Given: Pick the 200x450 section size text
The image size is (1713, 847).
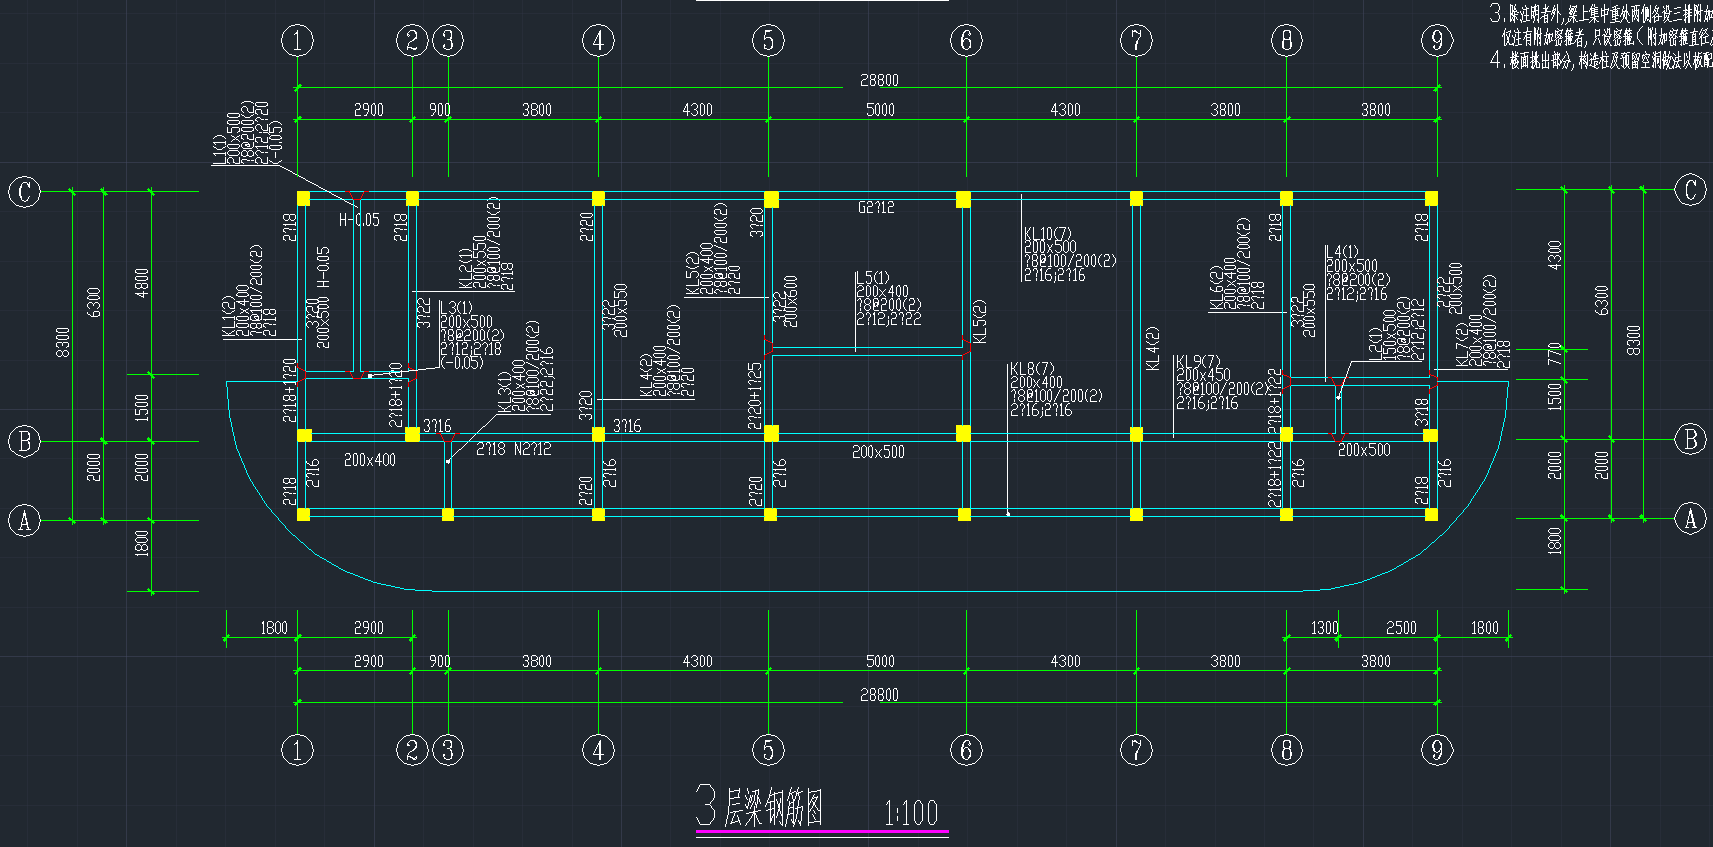Looking at the screenshot, I should (x=1203, y=375).
